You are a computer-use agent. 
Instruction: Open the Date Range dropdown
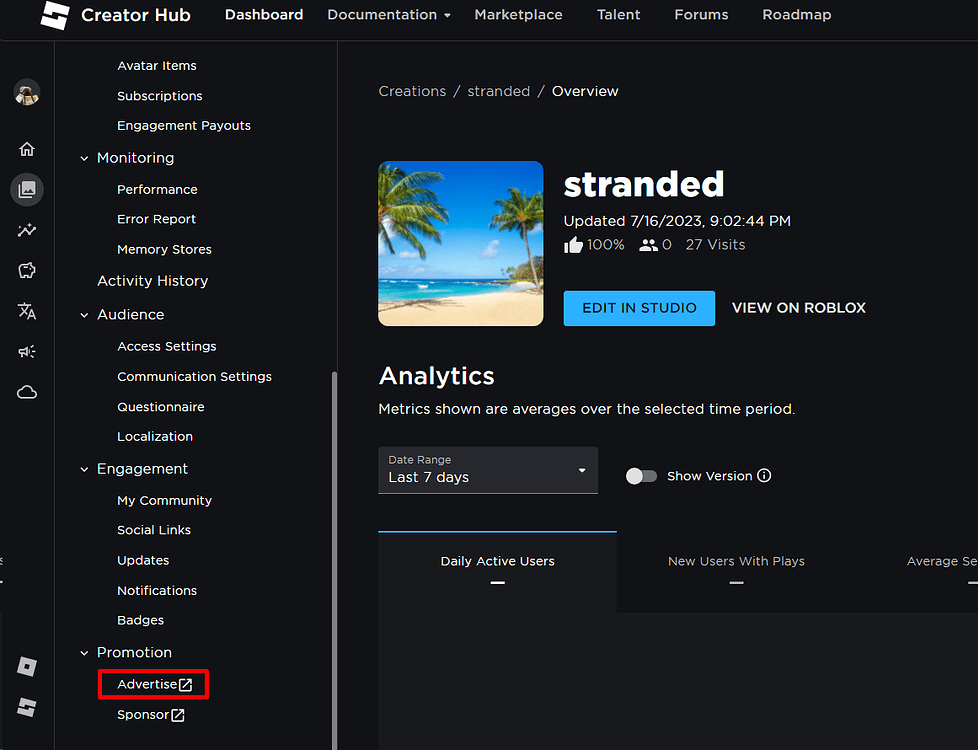(487, 470)
